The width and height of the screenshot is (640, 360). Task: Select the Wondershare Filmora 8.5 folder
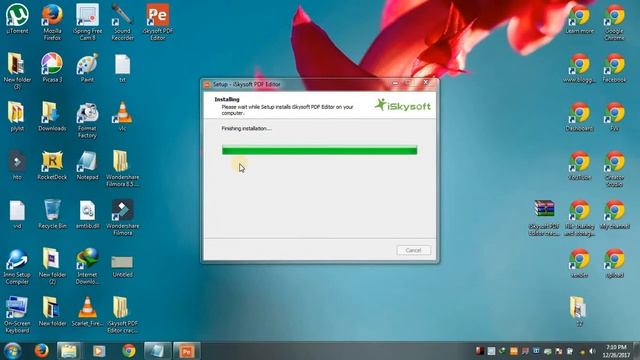coord(122,169)
